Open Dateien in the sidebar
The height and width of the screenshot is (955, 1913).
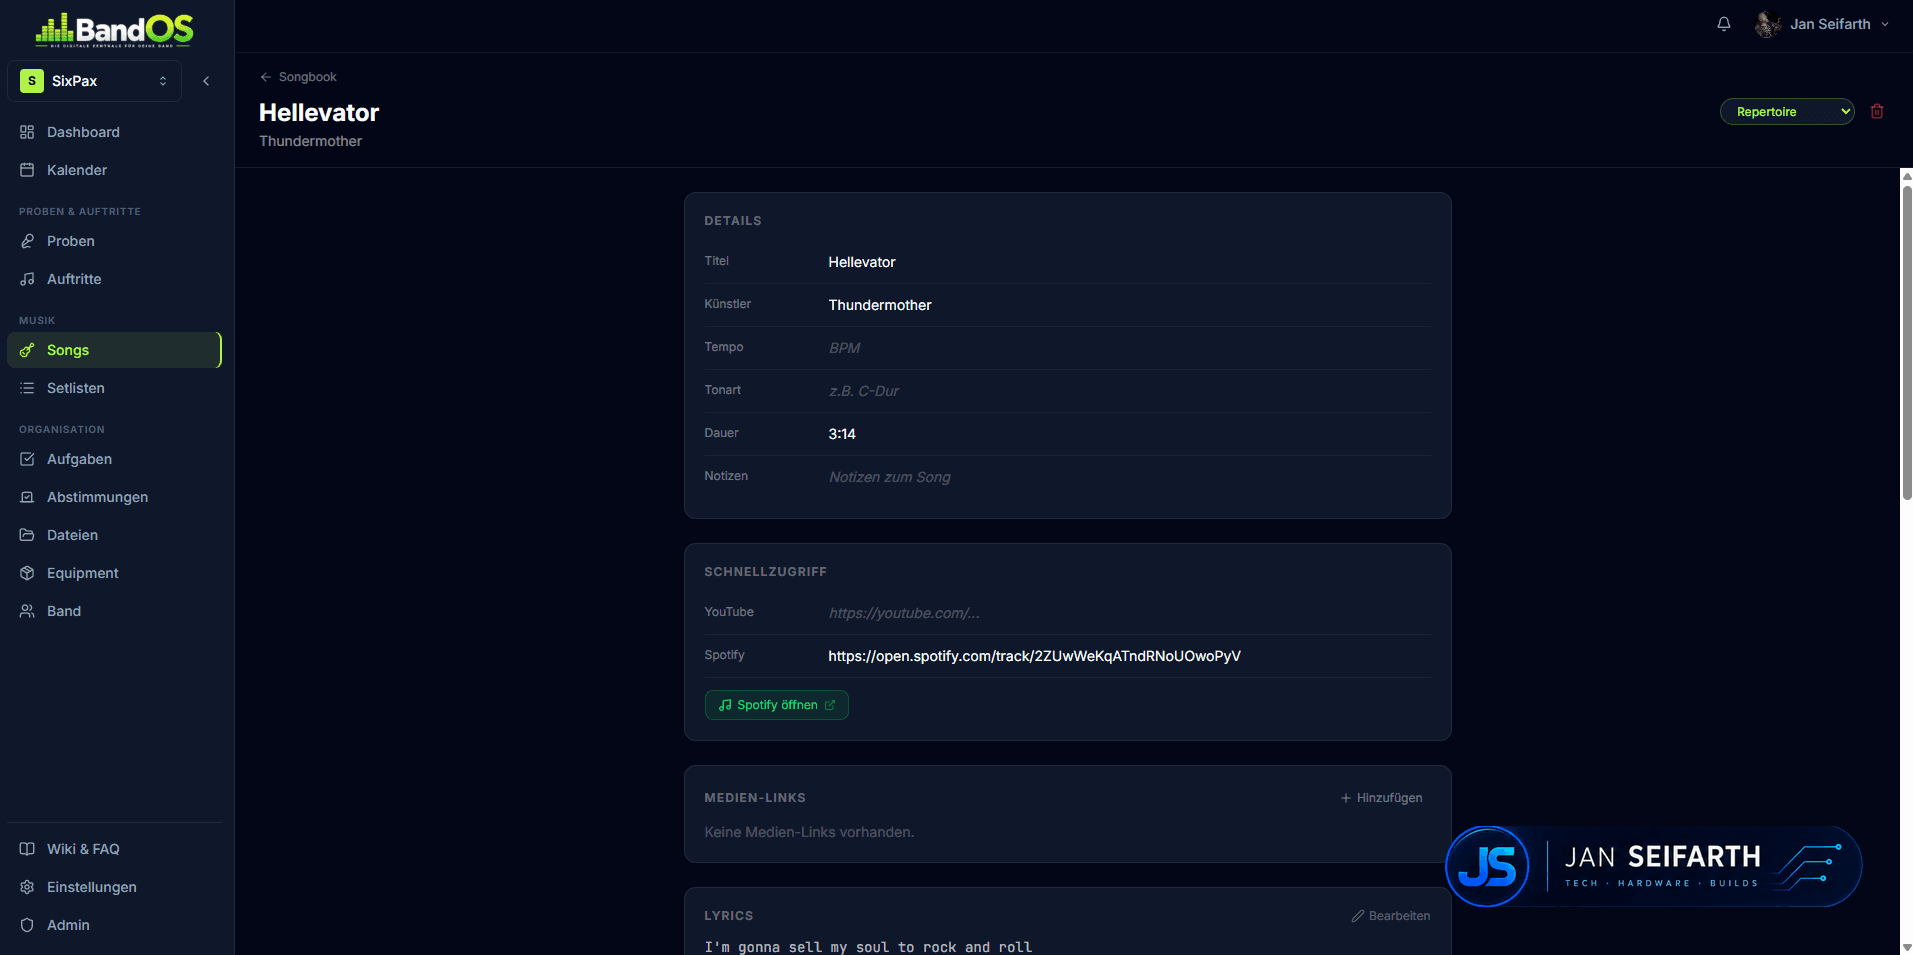click(x=114, y=535)
